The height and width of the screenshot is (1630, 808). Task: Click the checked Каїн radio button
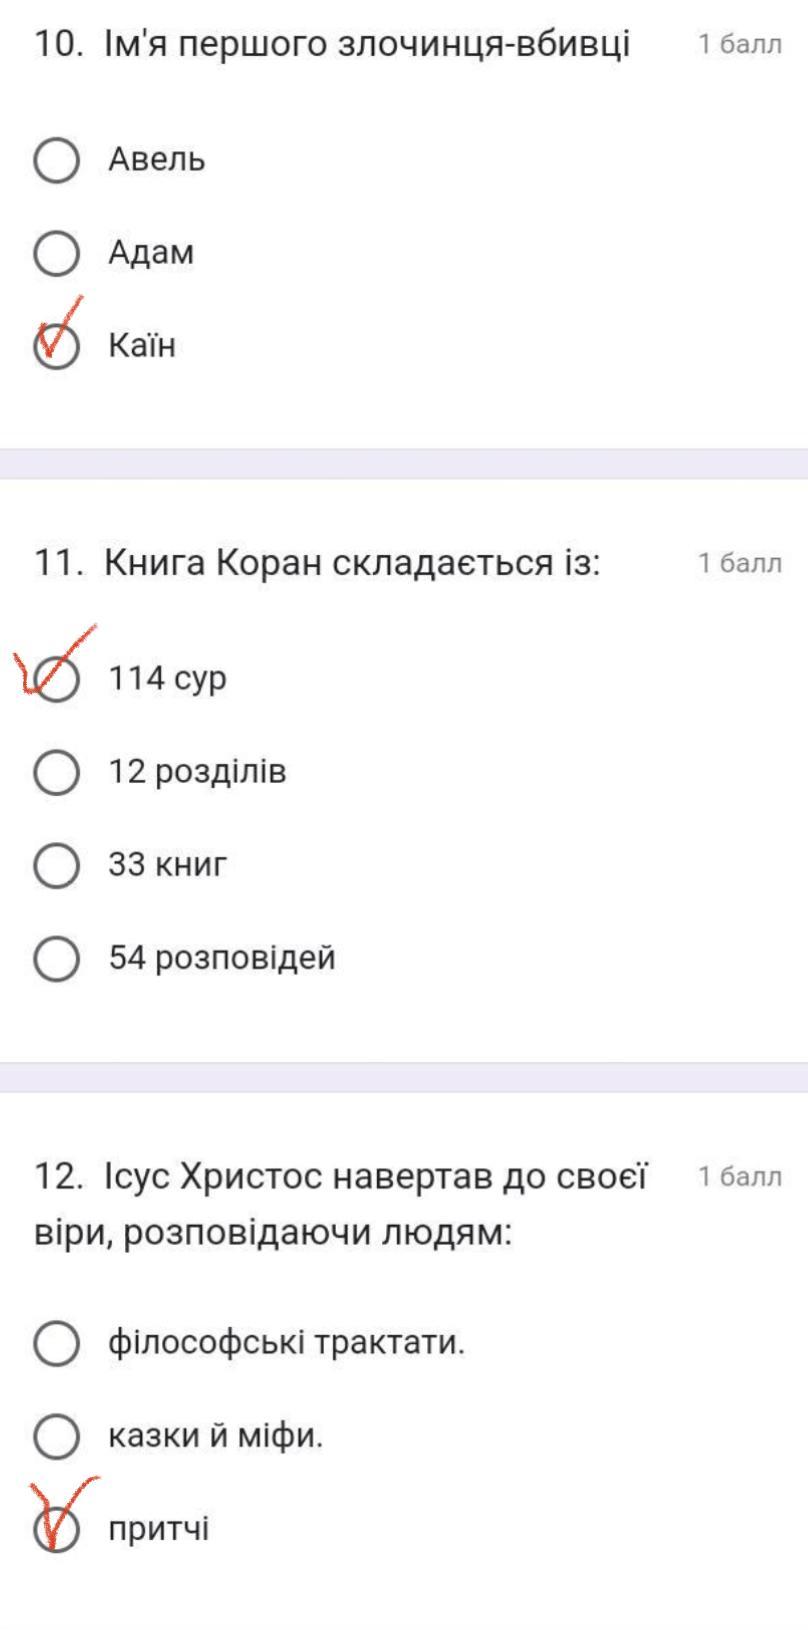(56, 346)
